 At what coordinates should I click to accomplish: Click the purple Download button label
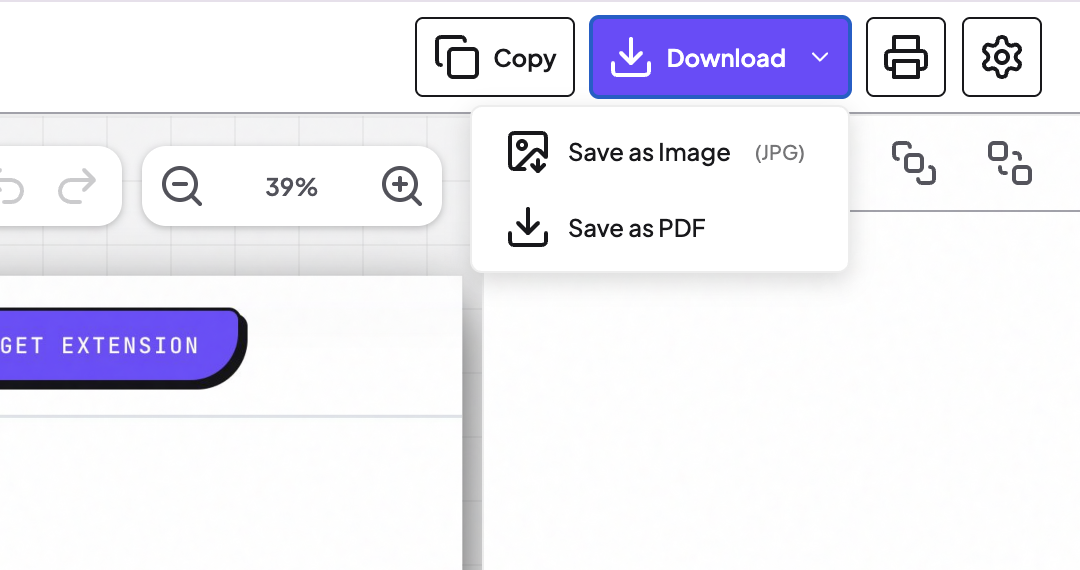point(726,58)
